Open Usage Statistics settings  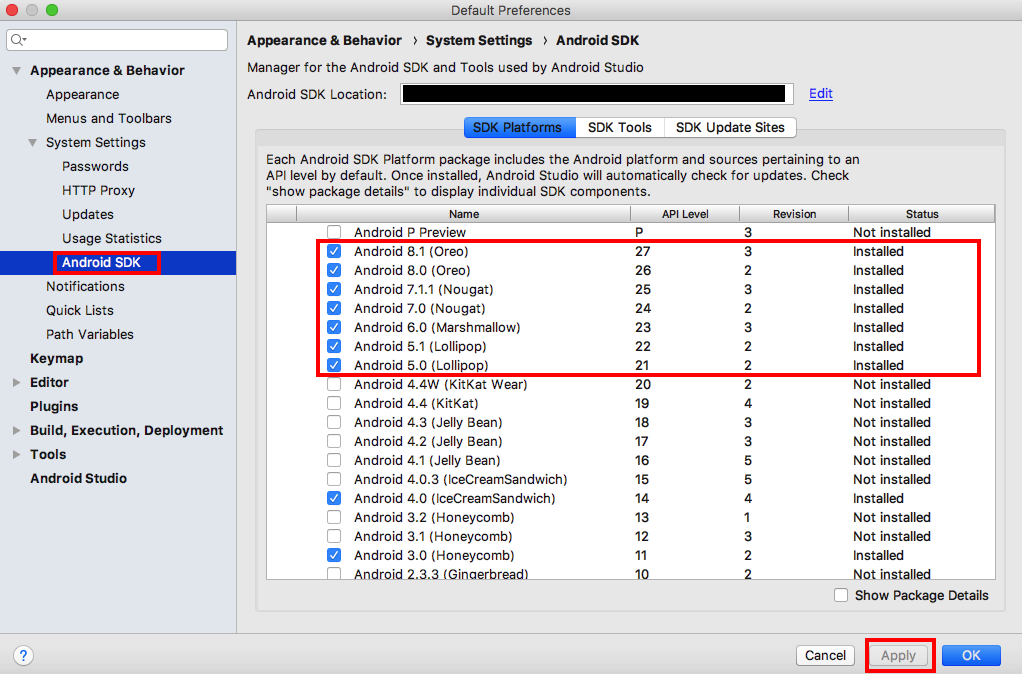click(111, 239)
